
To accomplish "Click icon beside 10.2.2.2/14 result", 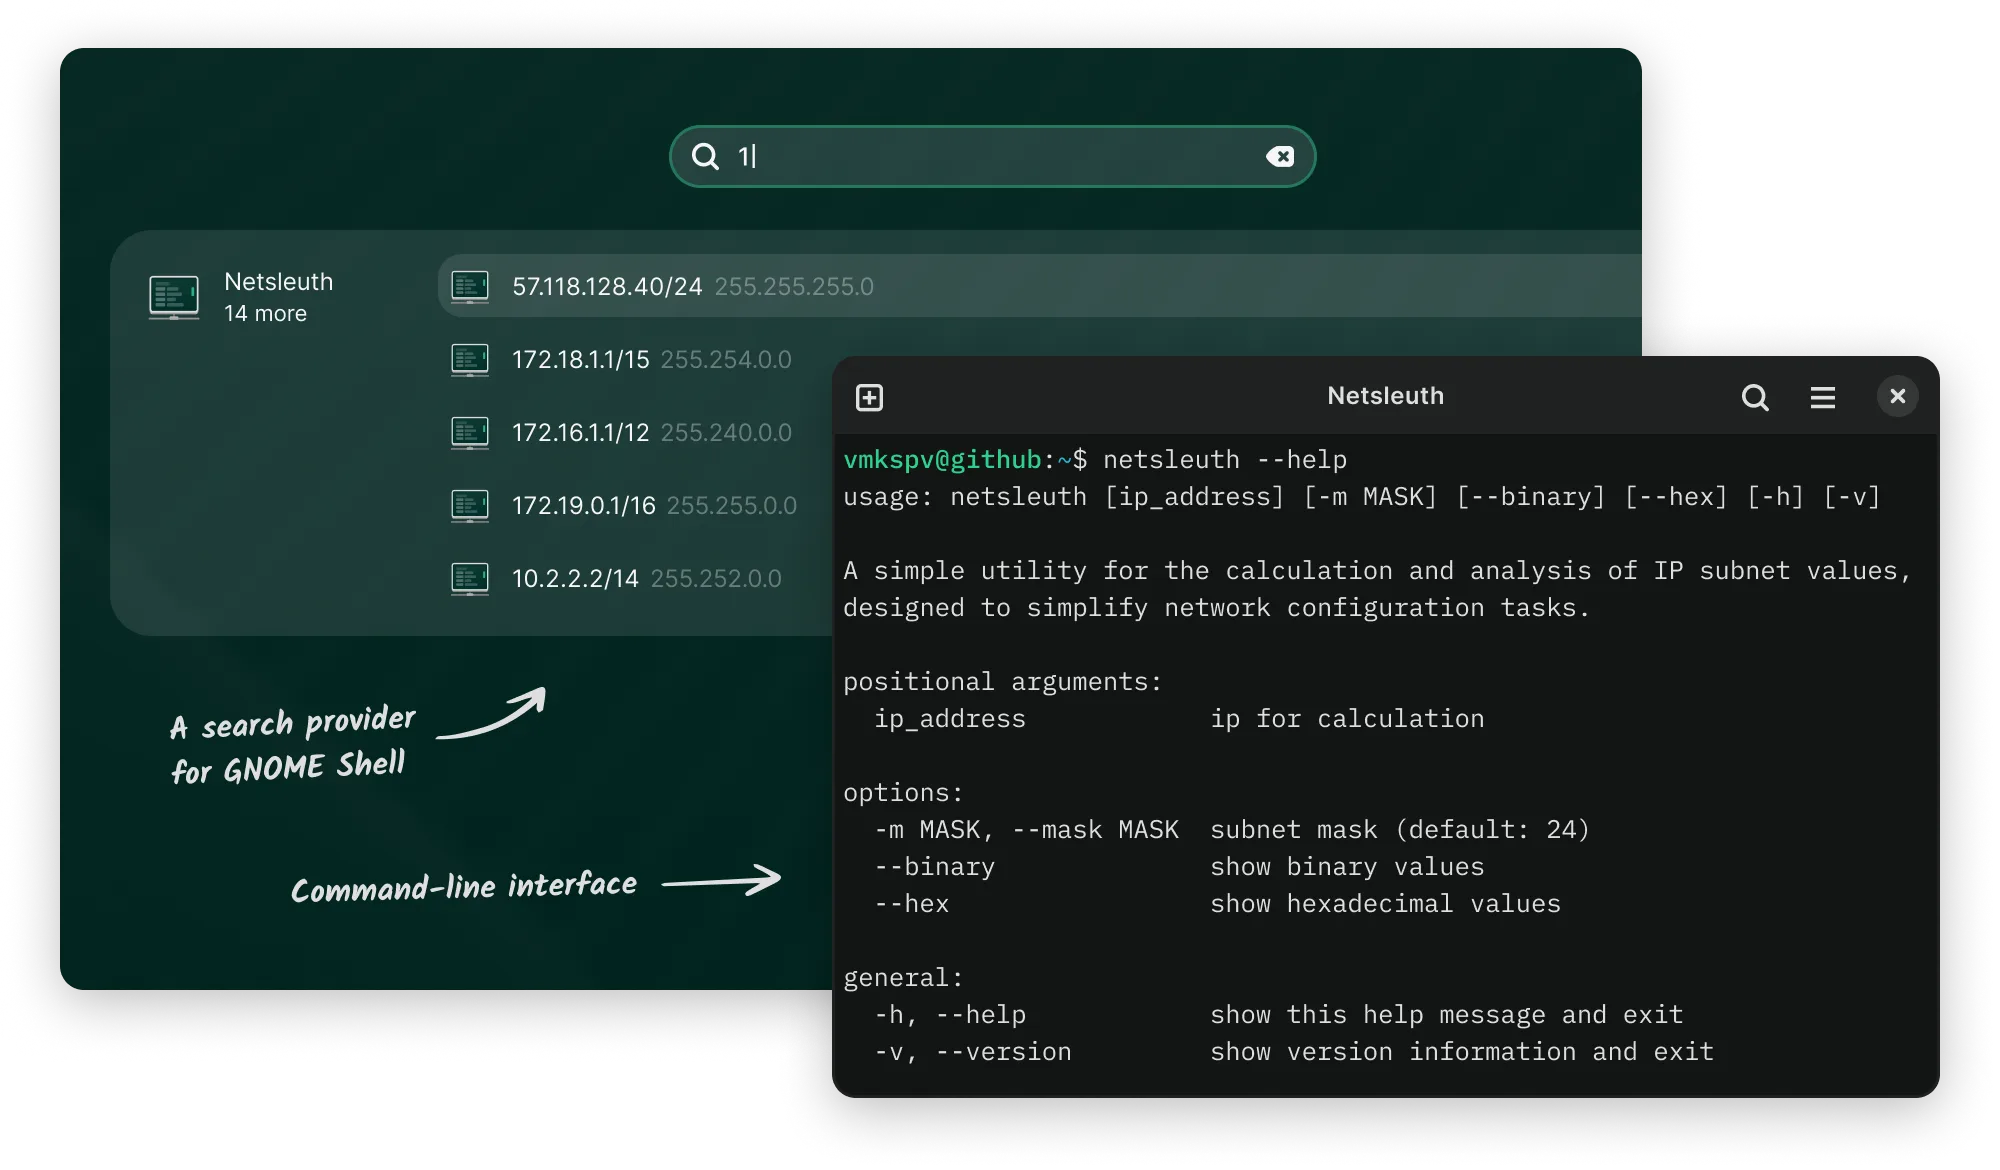I will [x=470, y=579].
